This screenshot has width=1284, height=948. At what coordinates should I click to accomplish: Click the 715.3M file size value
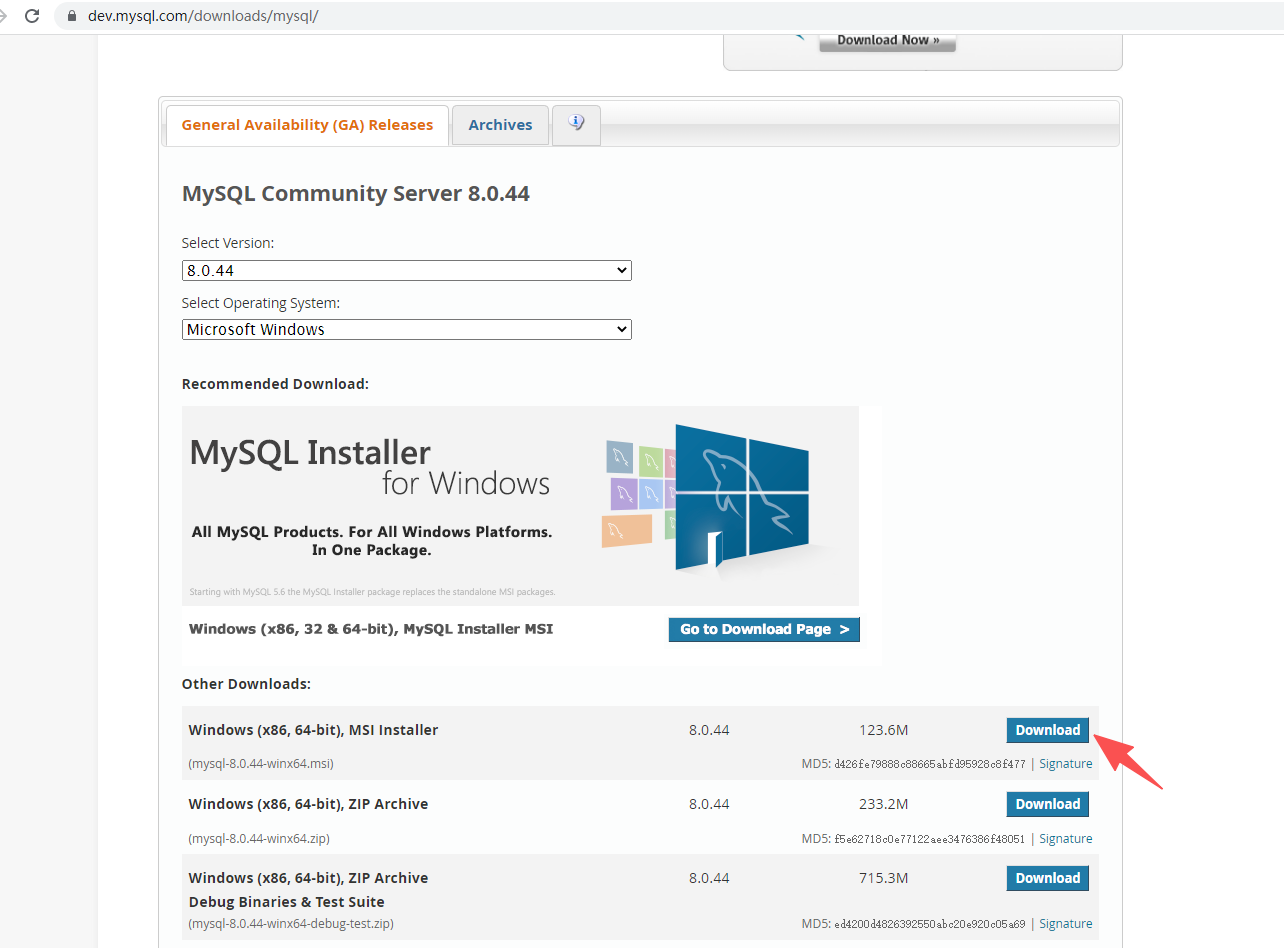pyautogui.click(x=883, y=878)
